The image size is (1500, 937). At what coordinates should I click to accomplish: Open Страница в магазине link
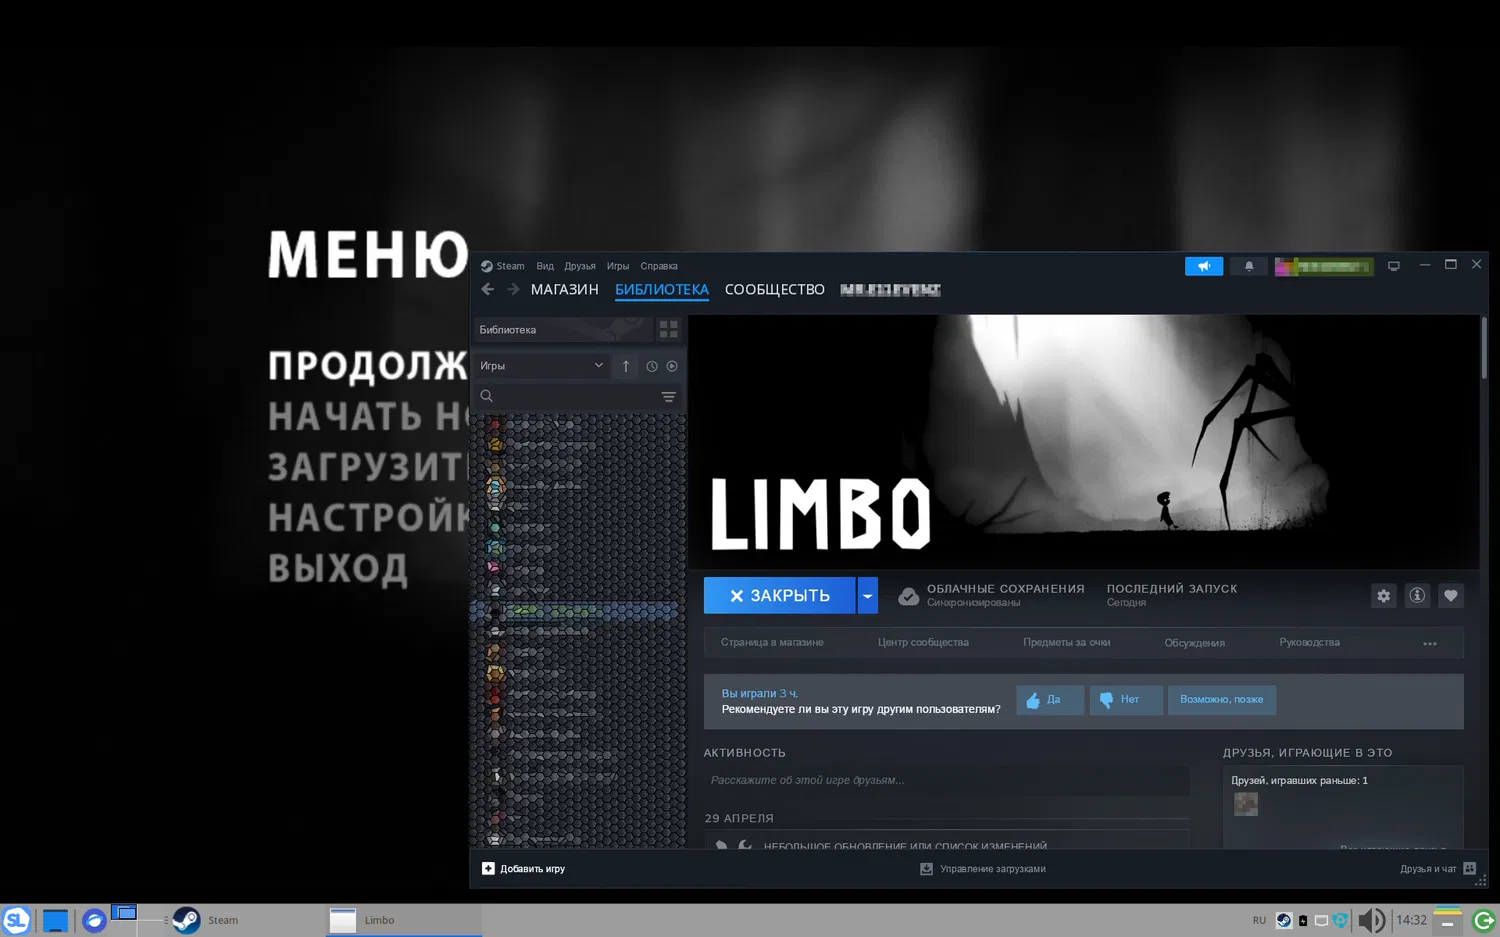[x=772, y=643]
